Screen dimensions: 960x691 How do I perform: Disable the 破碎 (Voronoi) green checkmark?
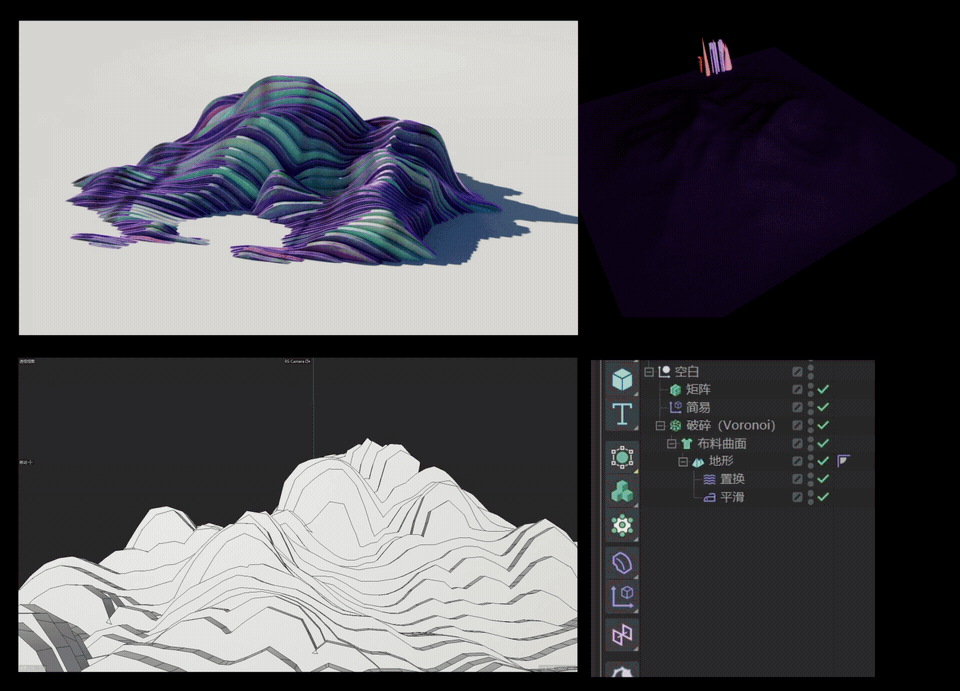tap(823, 425)
